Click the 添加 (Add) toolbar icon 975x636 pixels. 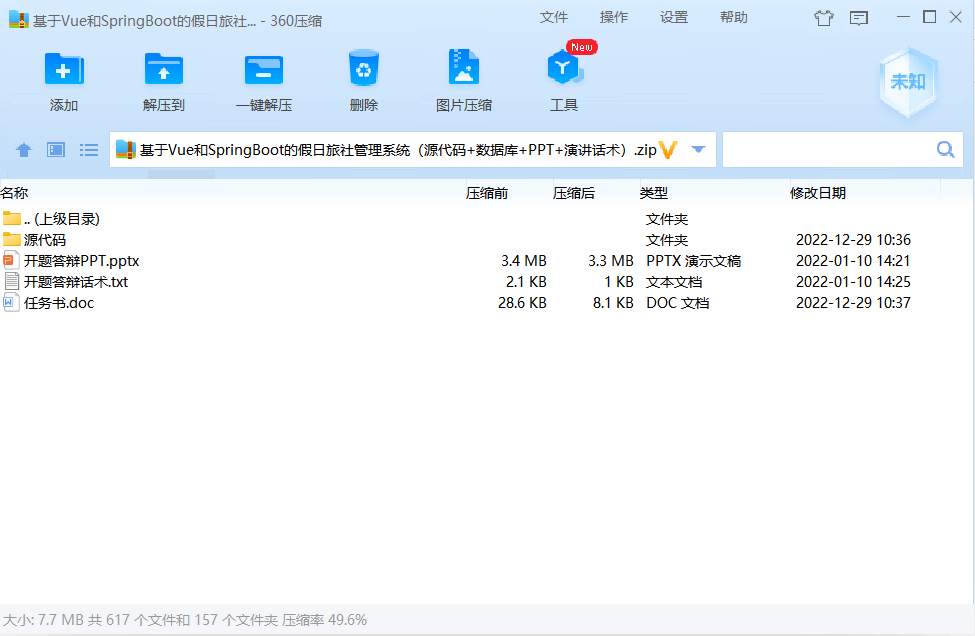[x=64, y=69]
